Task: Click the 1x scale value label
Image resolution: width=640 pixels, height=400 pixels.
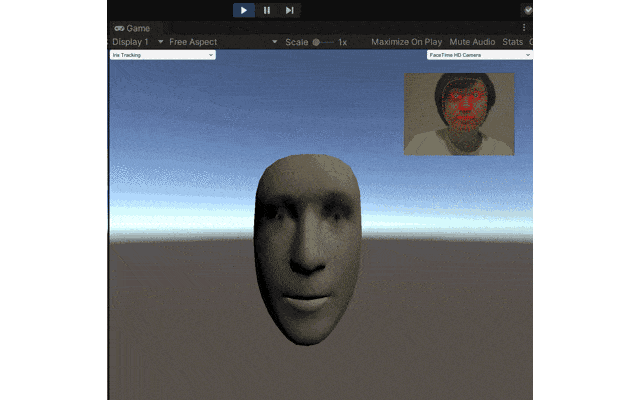Action: pos(342,42)
